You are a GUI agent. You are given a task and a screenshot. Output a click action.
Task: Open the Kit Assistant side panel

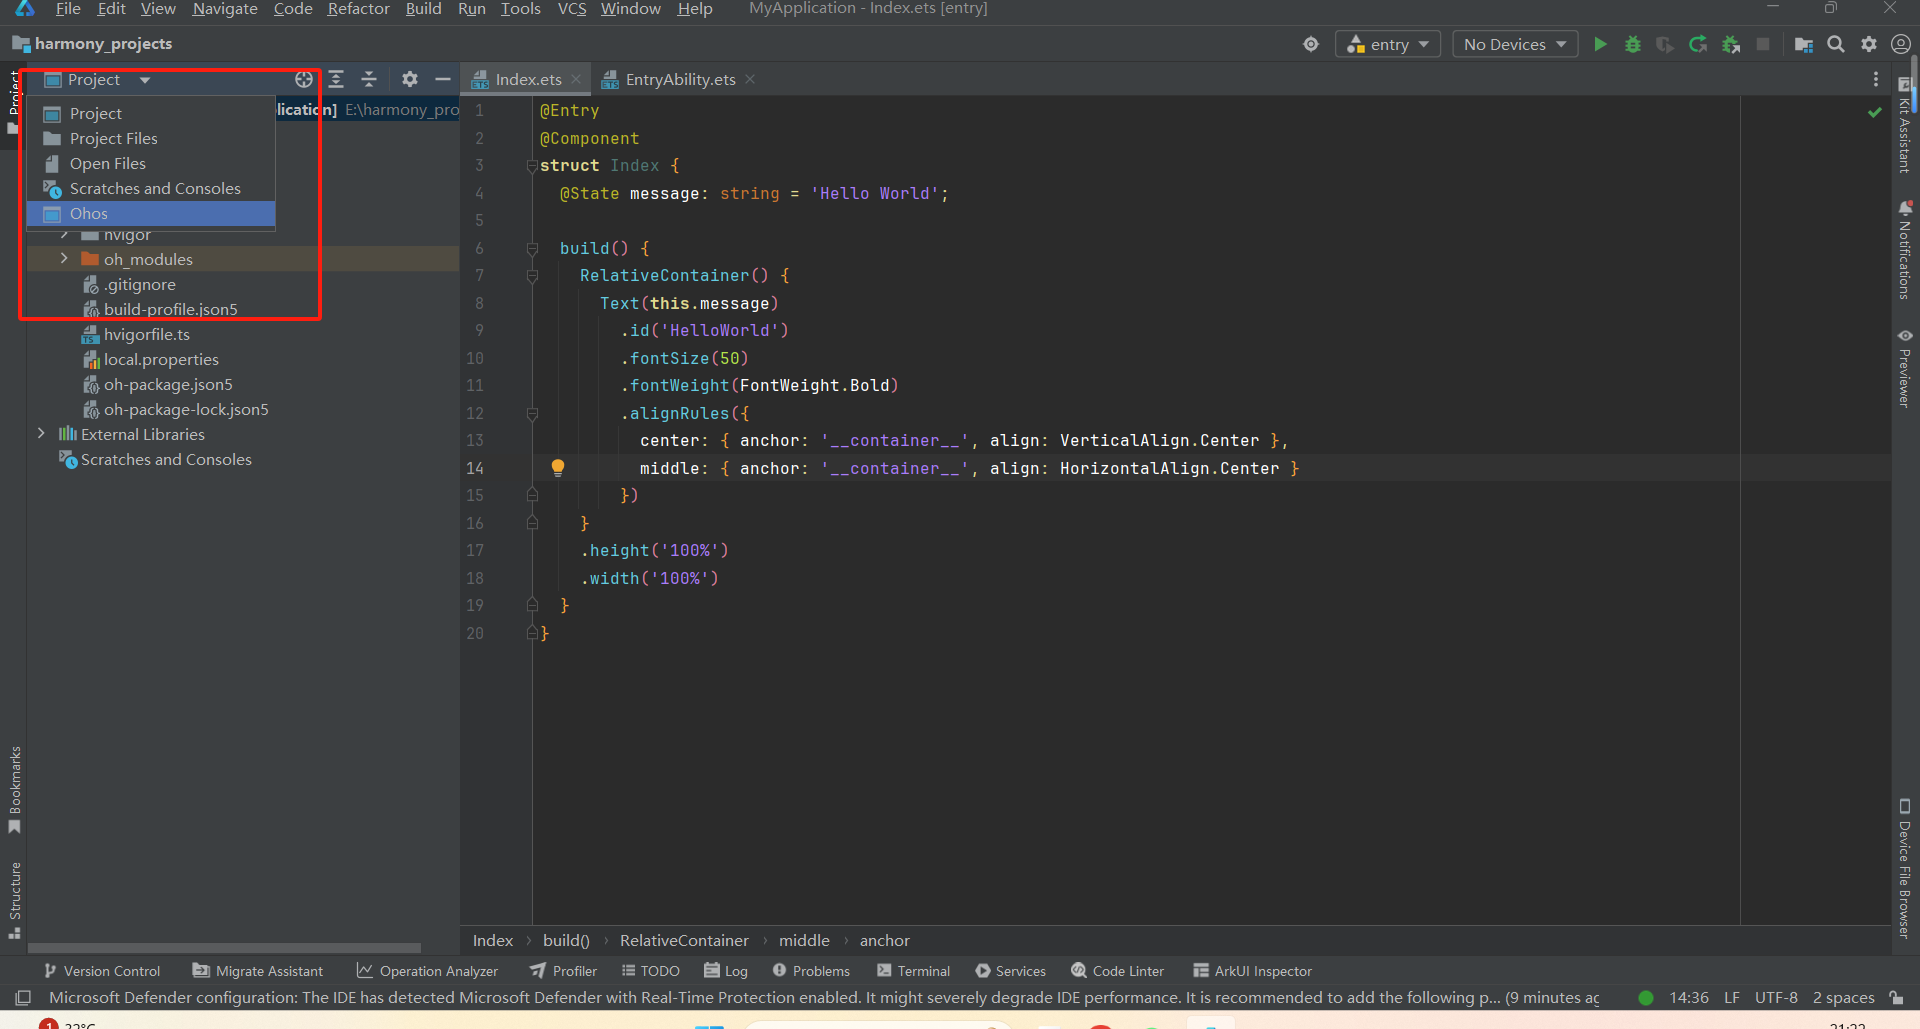coord(1905,127)
